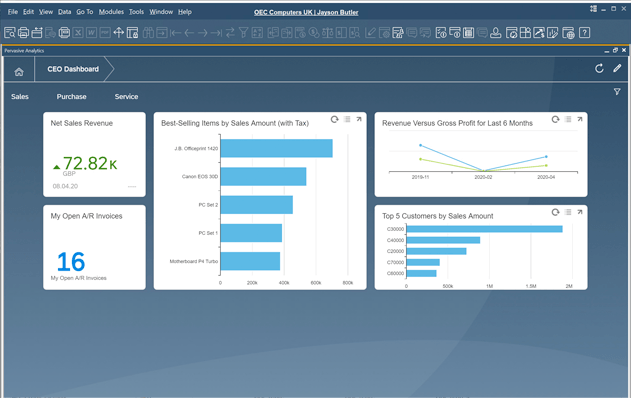Click the J.B. Officeprint 1420 bar
Viewport: 631px width, 398px height.
point(276,148)
